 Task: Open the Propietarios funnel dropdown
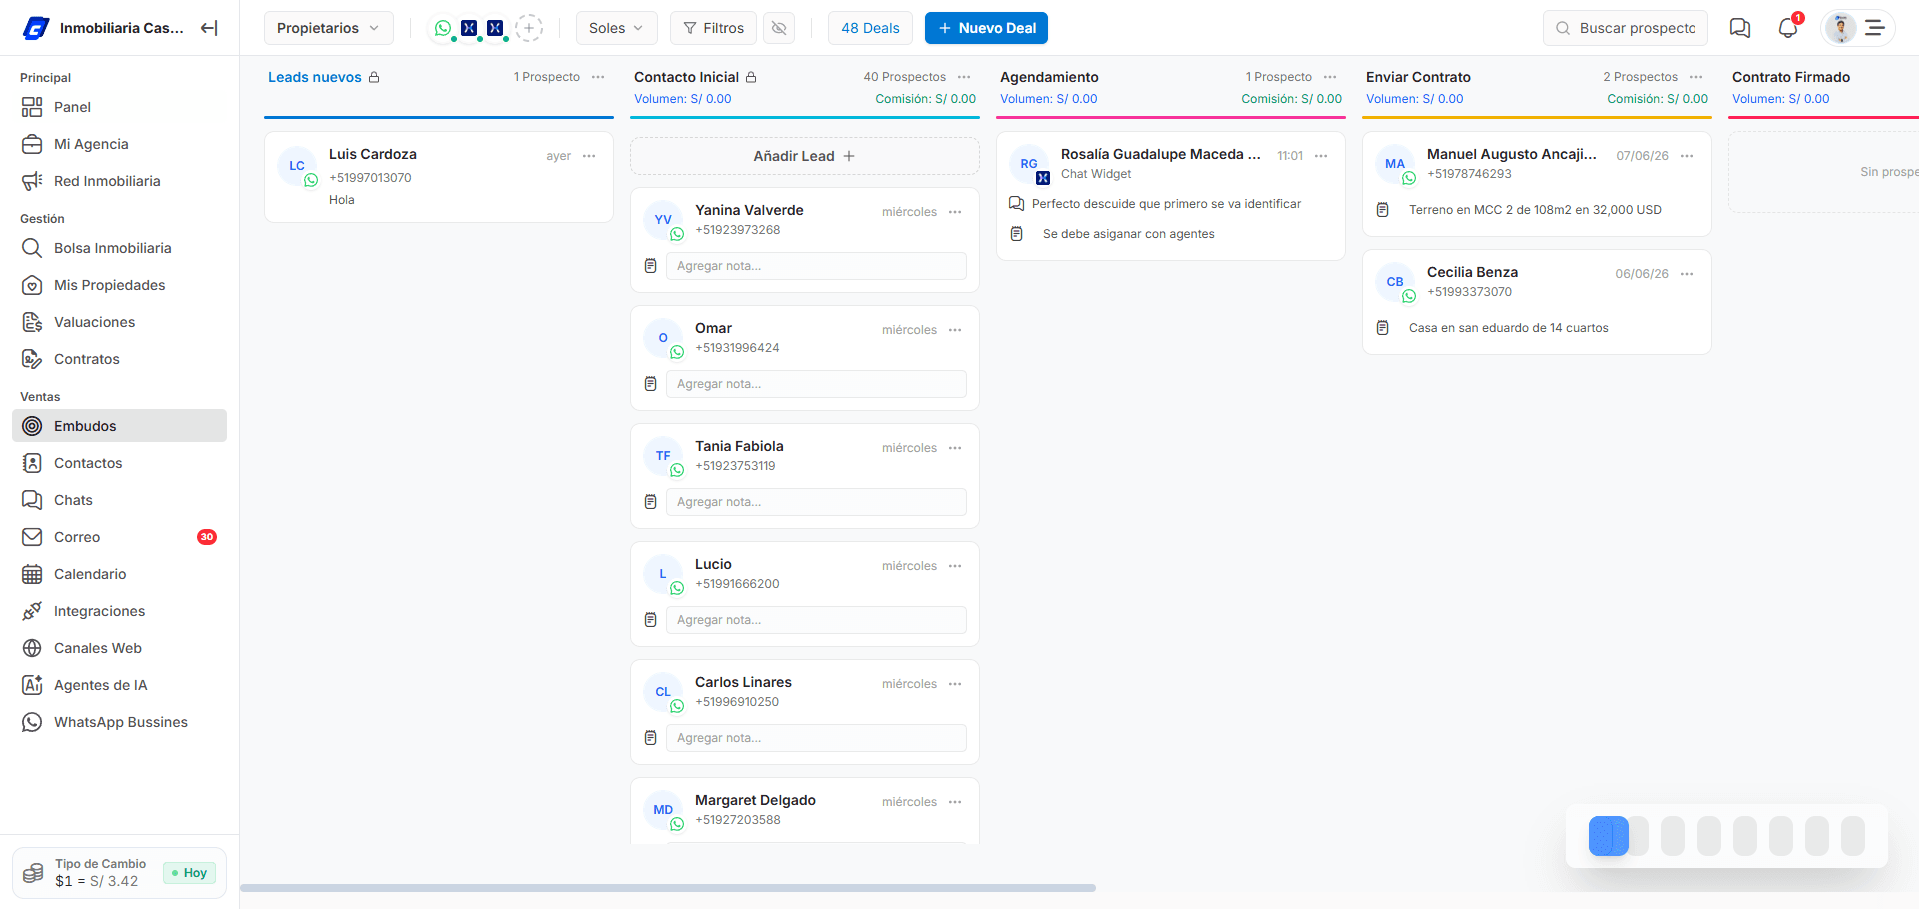tap(328, 28)
